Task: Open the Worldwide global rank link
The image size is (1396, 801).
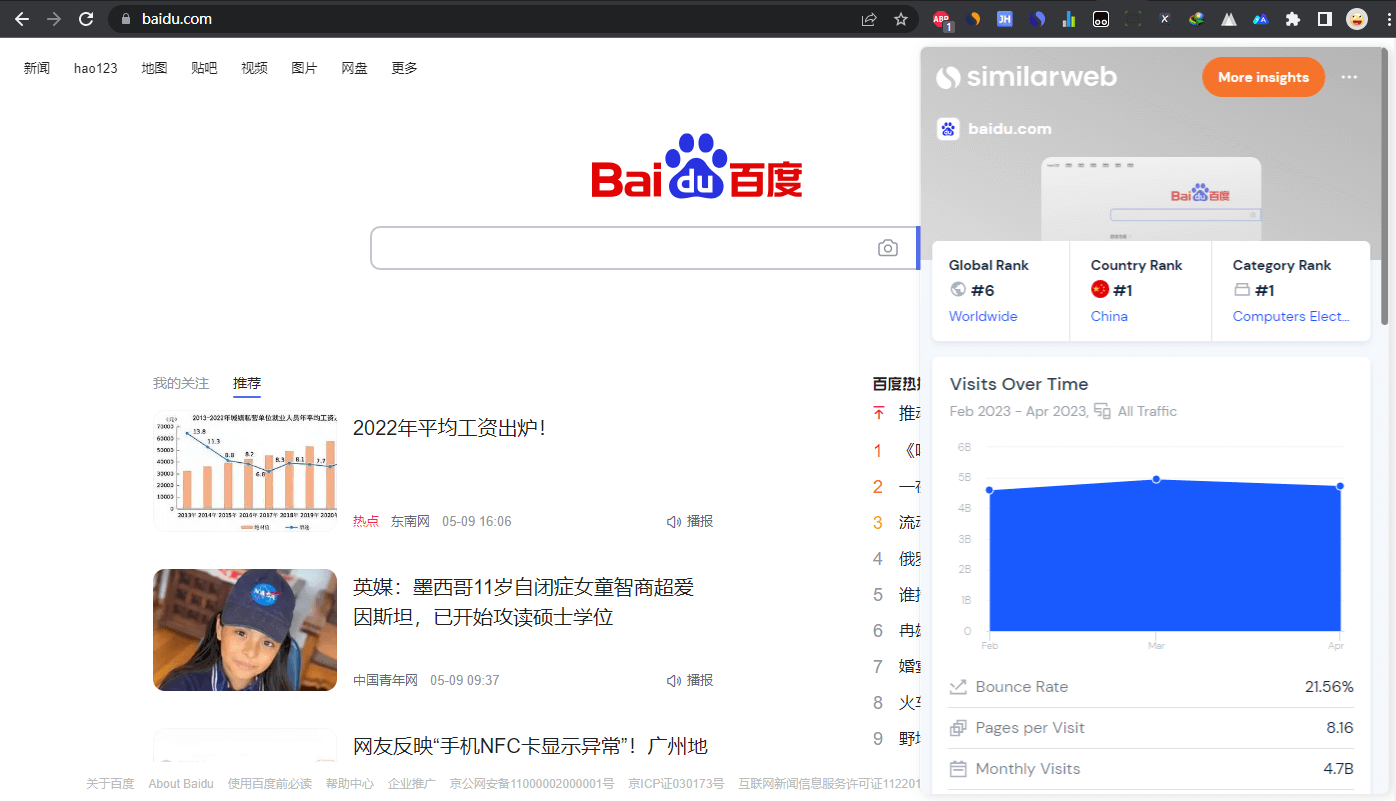Action: (x=983, y=316)
